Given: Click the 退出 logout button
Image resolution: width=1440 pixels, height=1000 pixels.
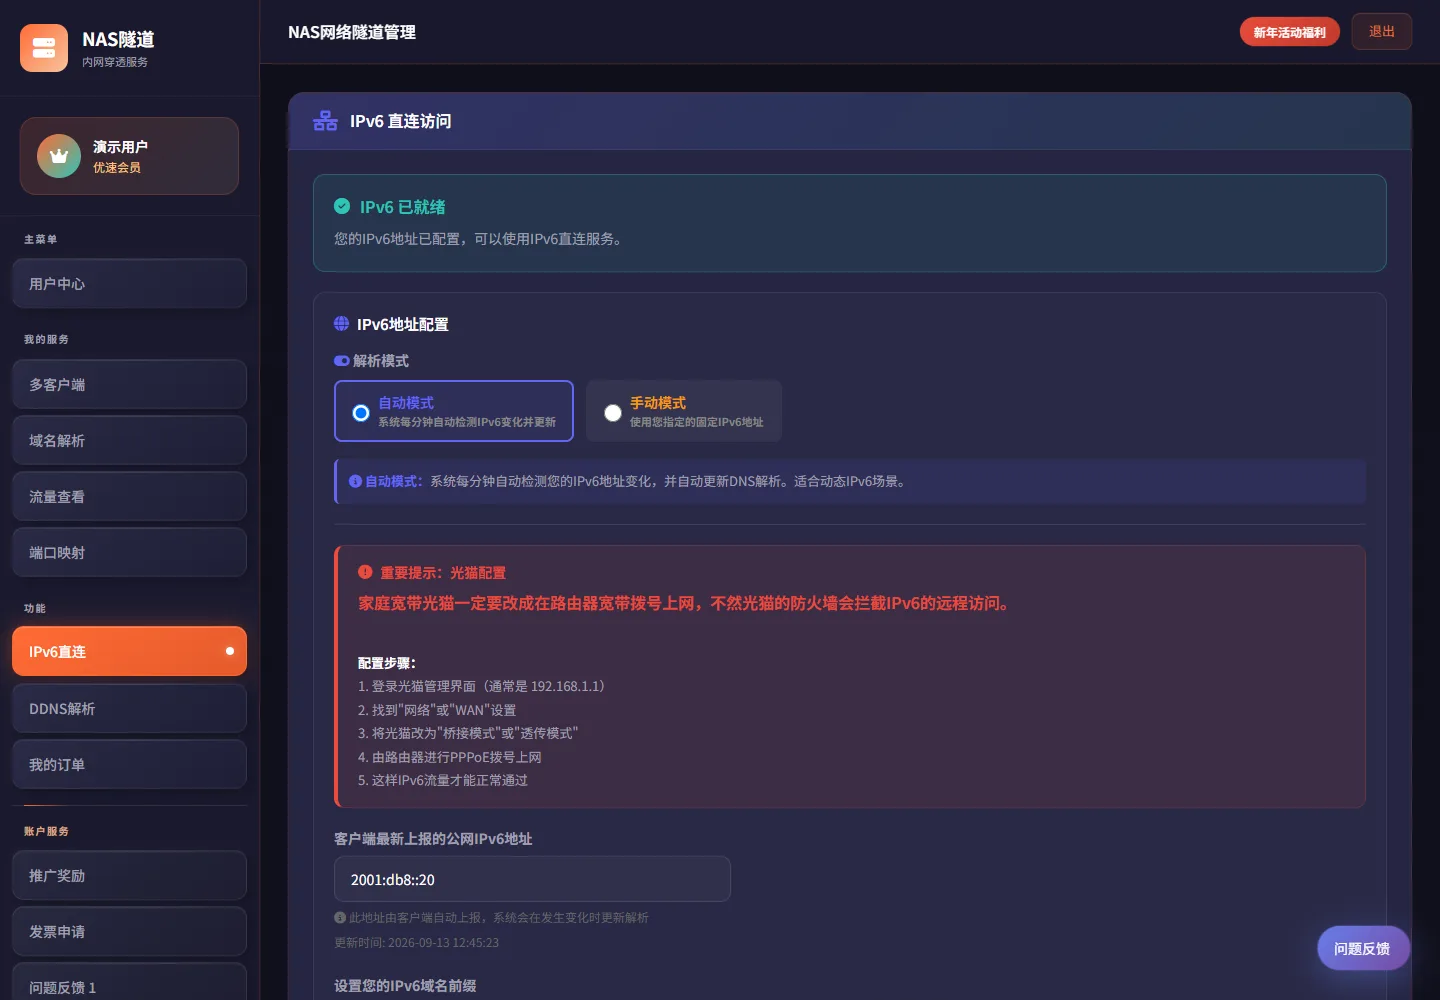Looking at the screenshot, I should [x=1381, y=32].
